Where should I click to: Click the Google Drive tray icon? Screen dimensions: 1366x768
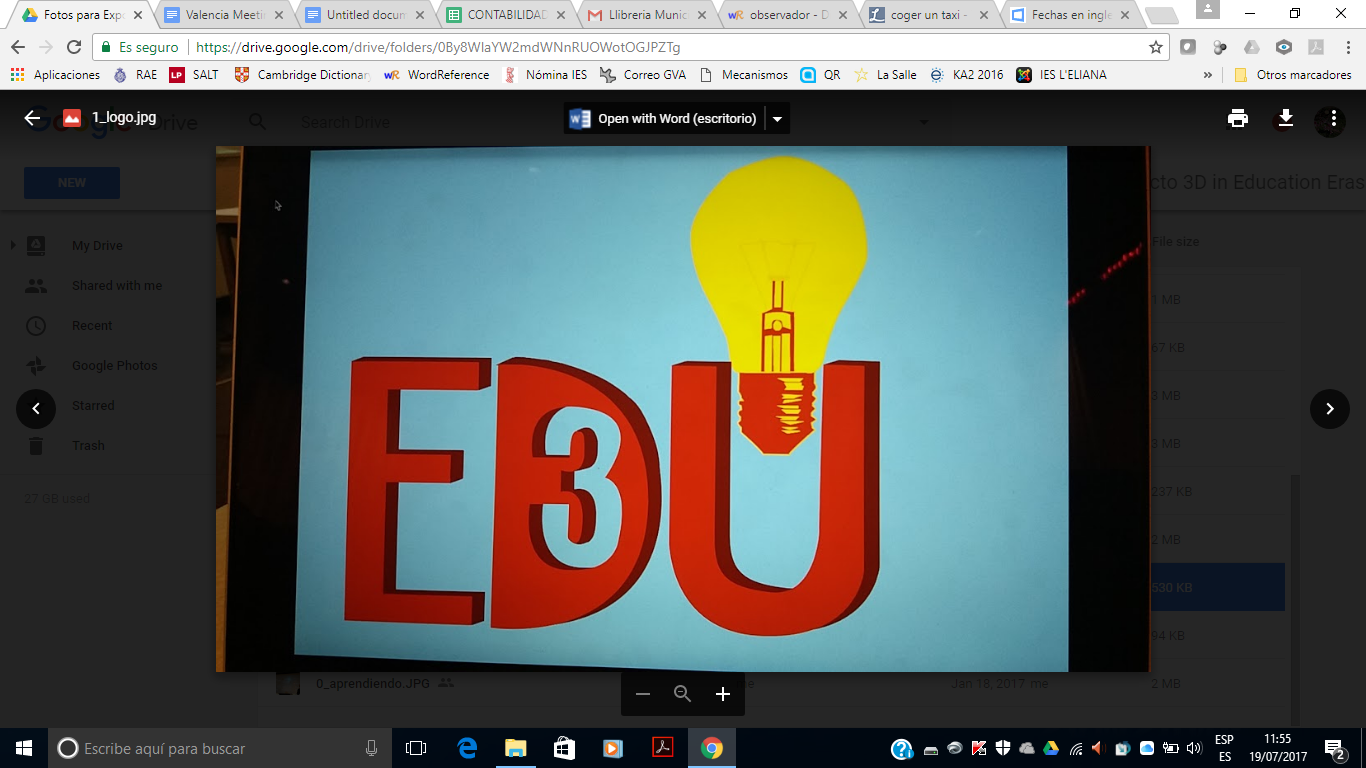(1051, 748)
